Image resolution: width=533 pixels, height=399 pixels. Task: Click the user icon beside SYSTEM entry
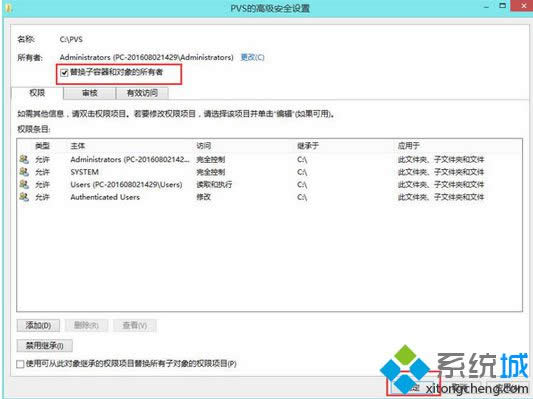pos(24,172)
